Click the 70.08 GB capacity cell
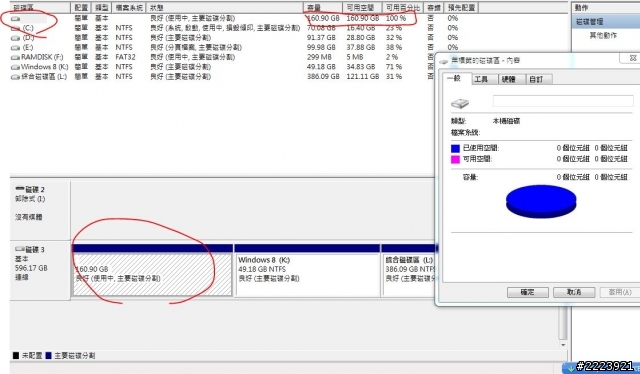Image resolution: width=640 pixels, height=374 pixels. [x=321, y=28]
